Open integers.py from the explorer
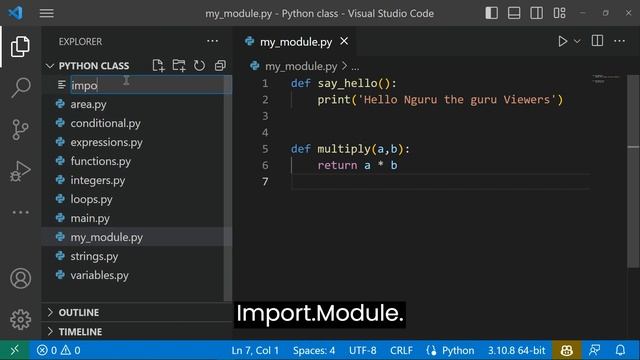This screenshot has width=640, height=360. 98,180
